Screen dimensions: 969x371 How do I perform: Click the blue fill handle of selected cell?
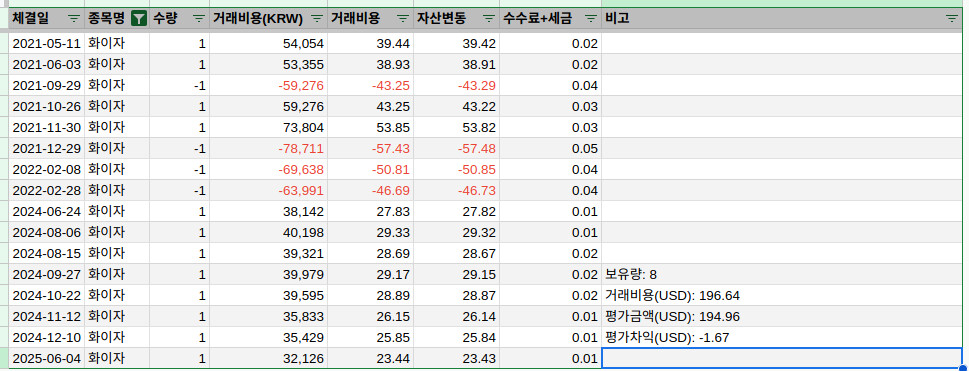pyautogui.click(x=962, y=368)
